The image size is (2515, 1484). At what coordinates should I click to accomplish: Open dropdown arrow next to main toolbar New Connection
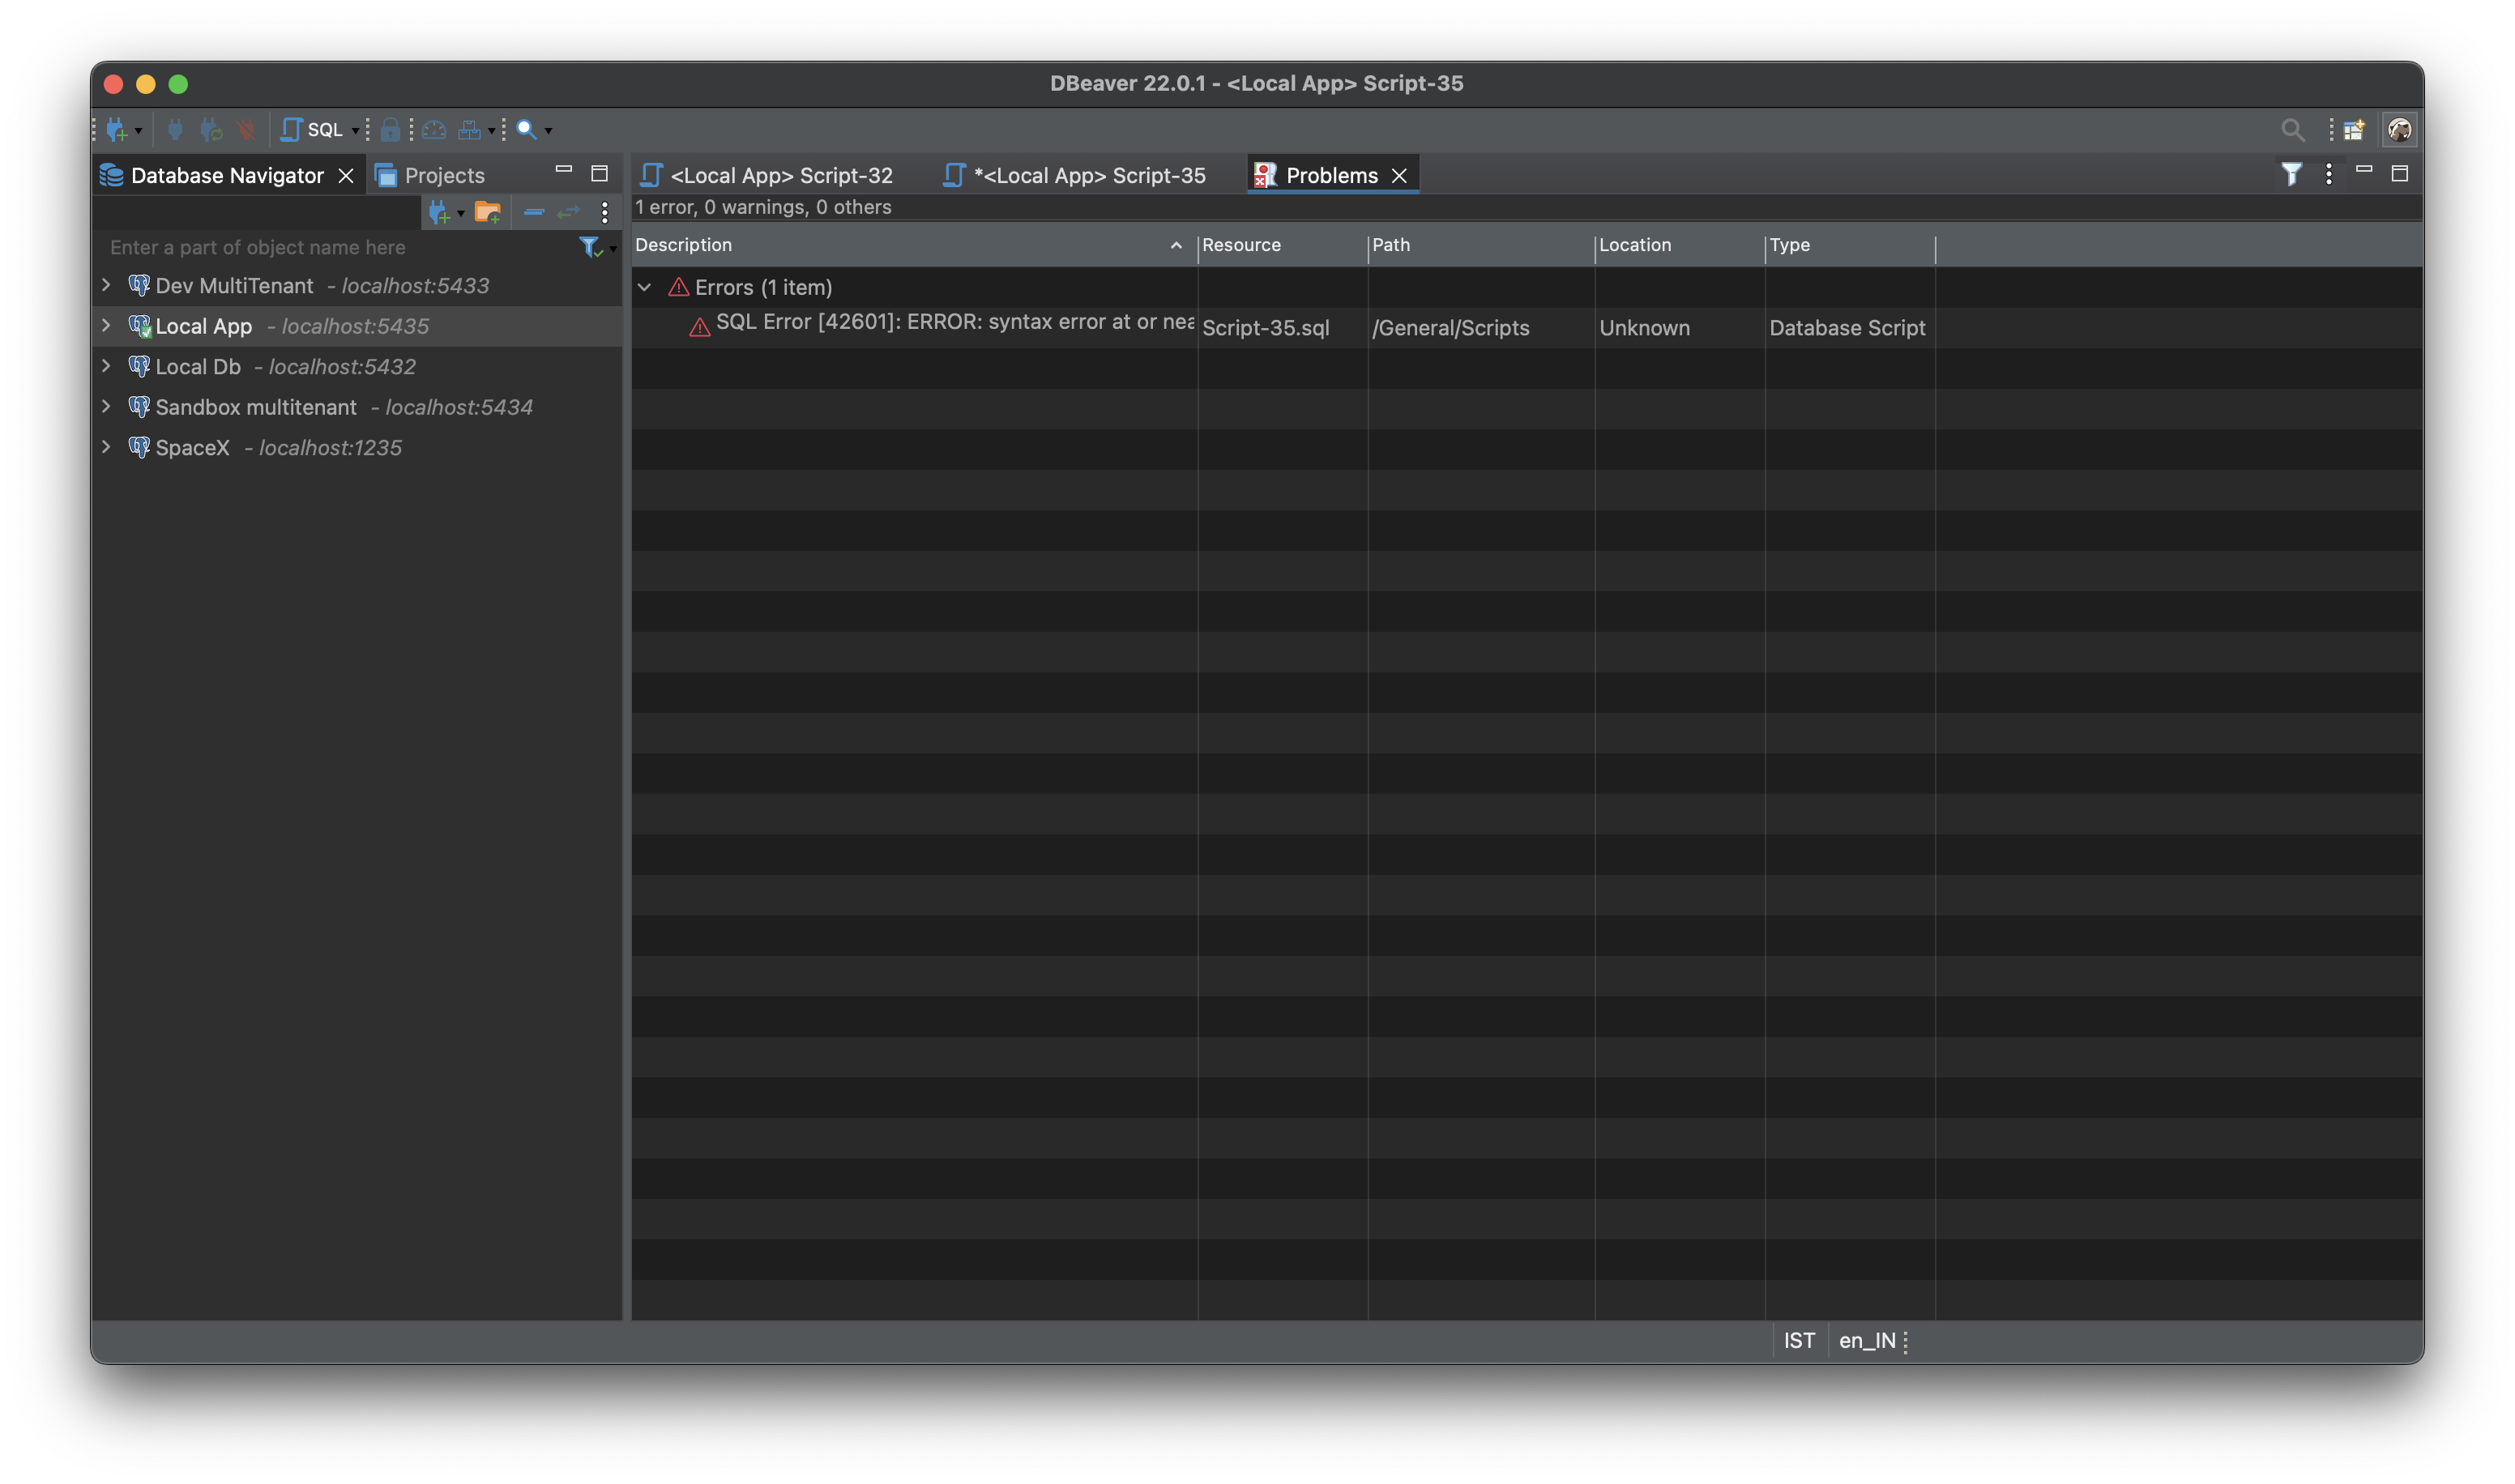click(x=139, y=131)
